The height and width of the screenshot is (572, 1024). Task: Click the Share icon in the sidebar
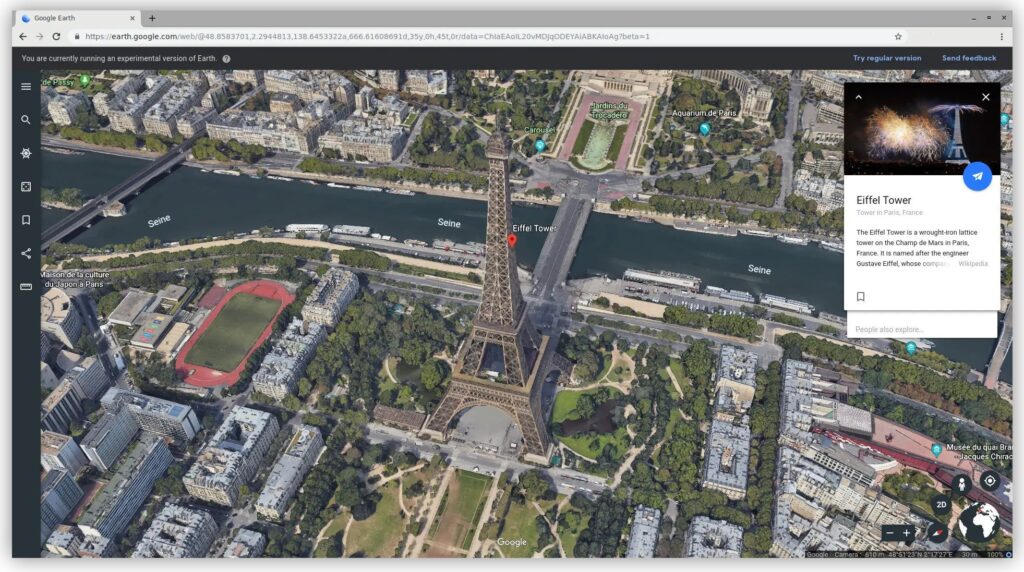coord(26,253)
